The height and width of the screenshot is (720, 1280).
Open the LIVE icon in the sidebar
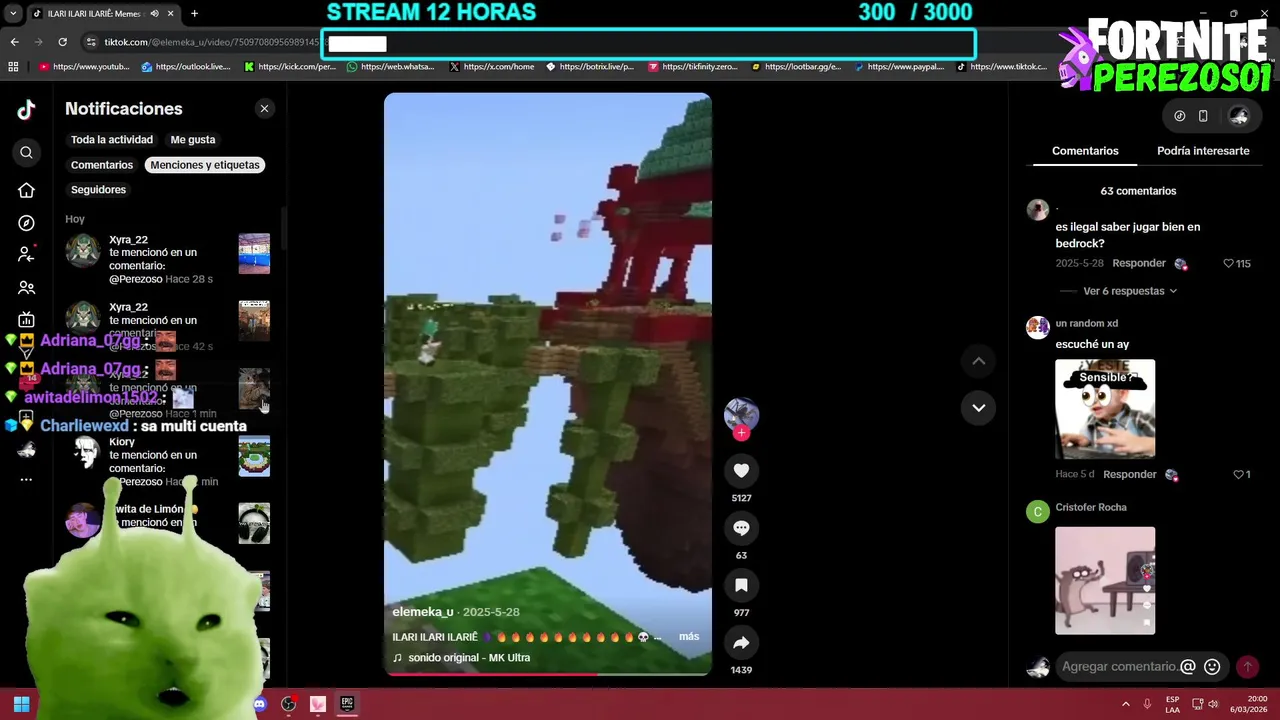point(26,320)
